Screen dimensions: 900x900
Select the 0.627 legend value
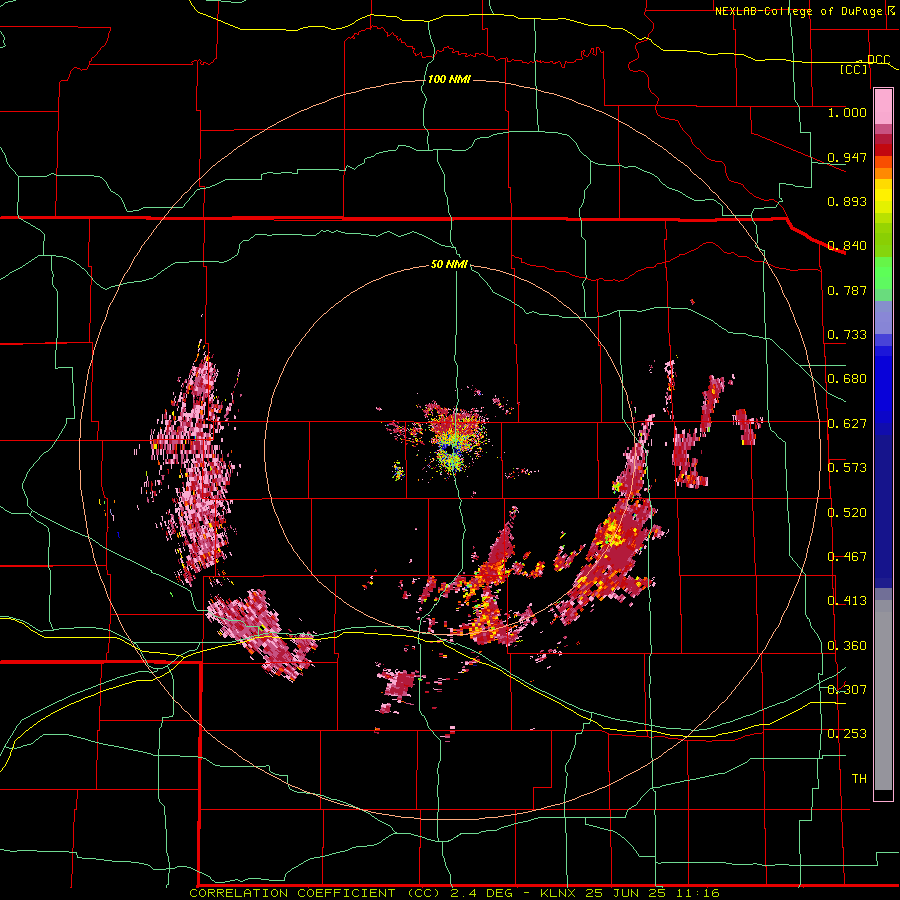click(x=847, y=424)
